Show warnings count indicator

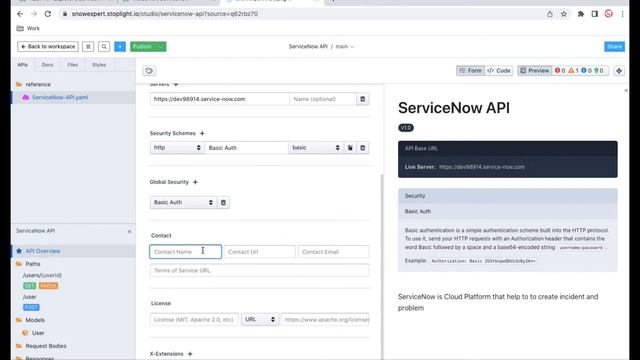click(573, 71)
